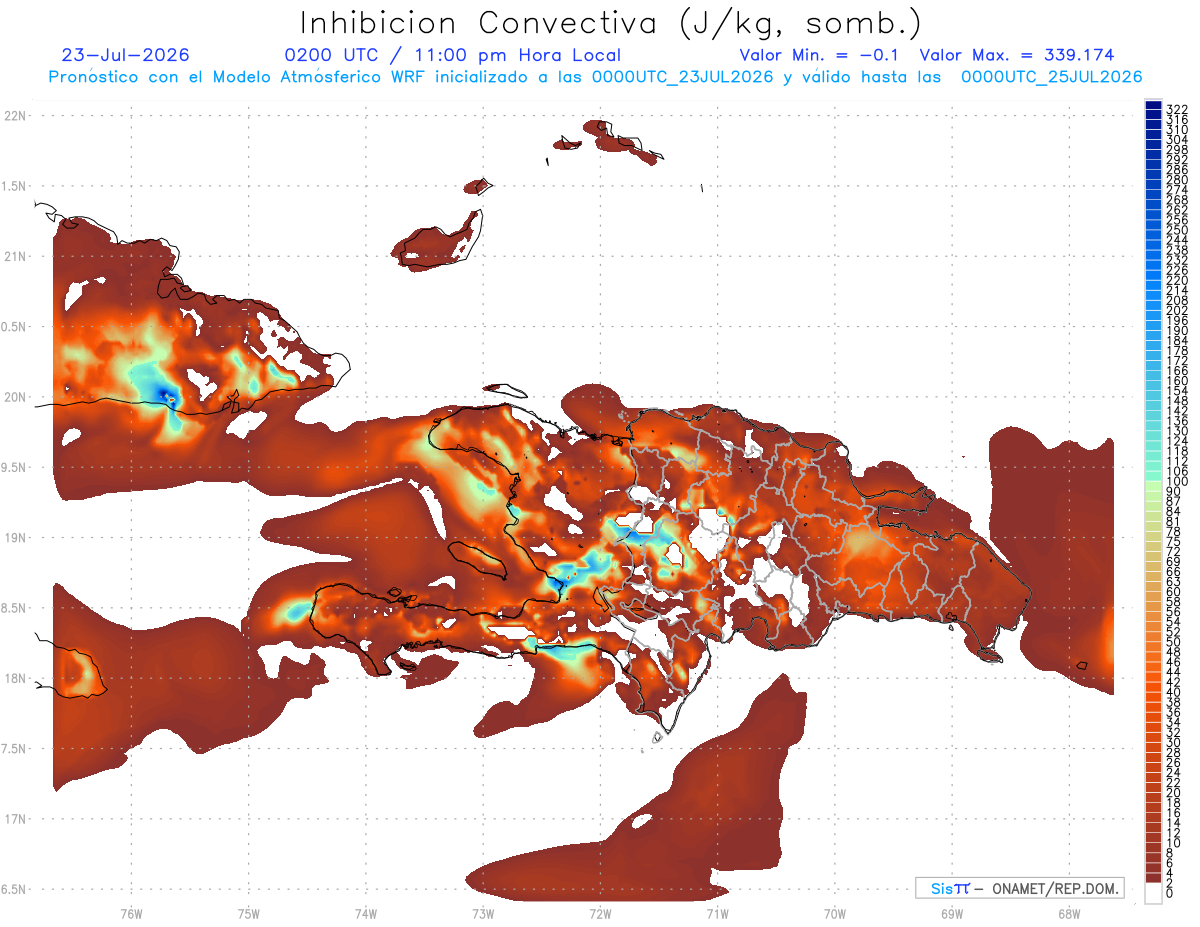Click the latitude label "7.5N"
The width and height of the screenshot is (1200, 927).
(14, 749)
